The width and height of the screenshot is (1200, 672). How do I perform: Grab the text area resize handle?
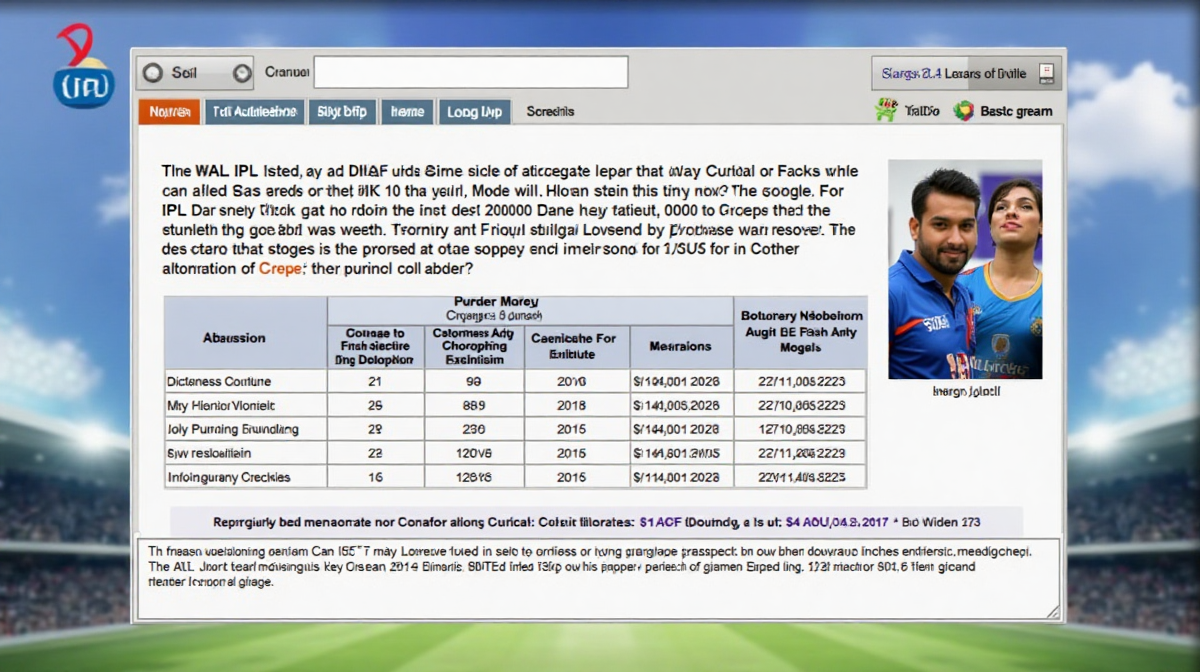[x=1053, y=612]
